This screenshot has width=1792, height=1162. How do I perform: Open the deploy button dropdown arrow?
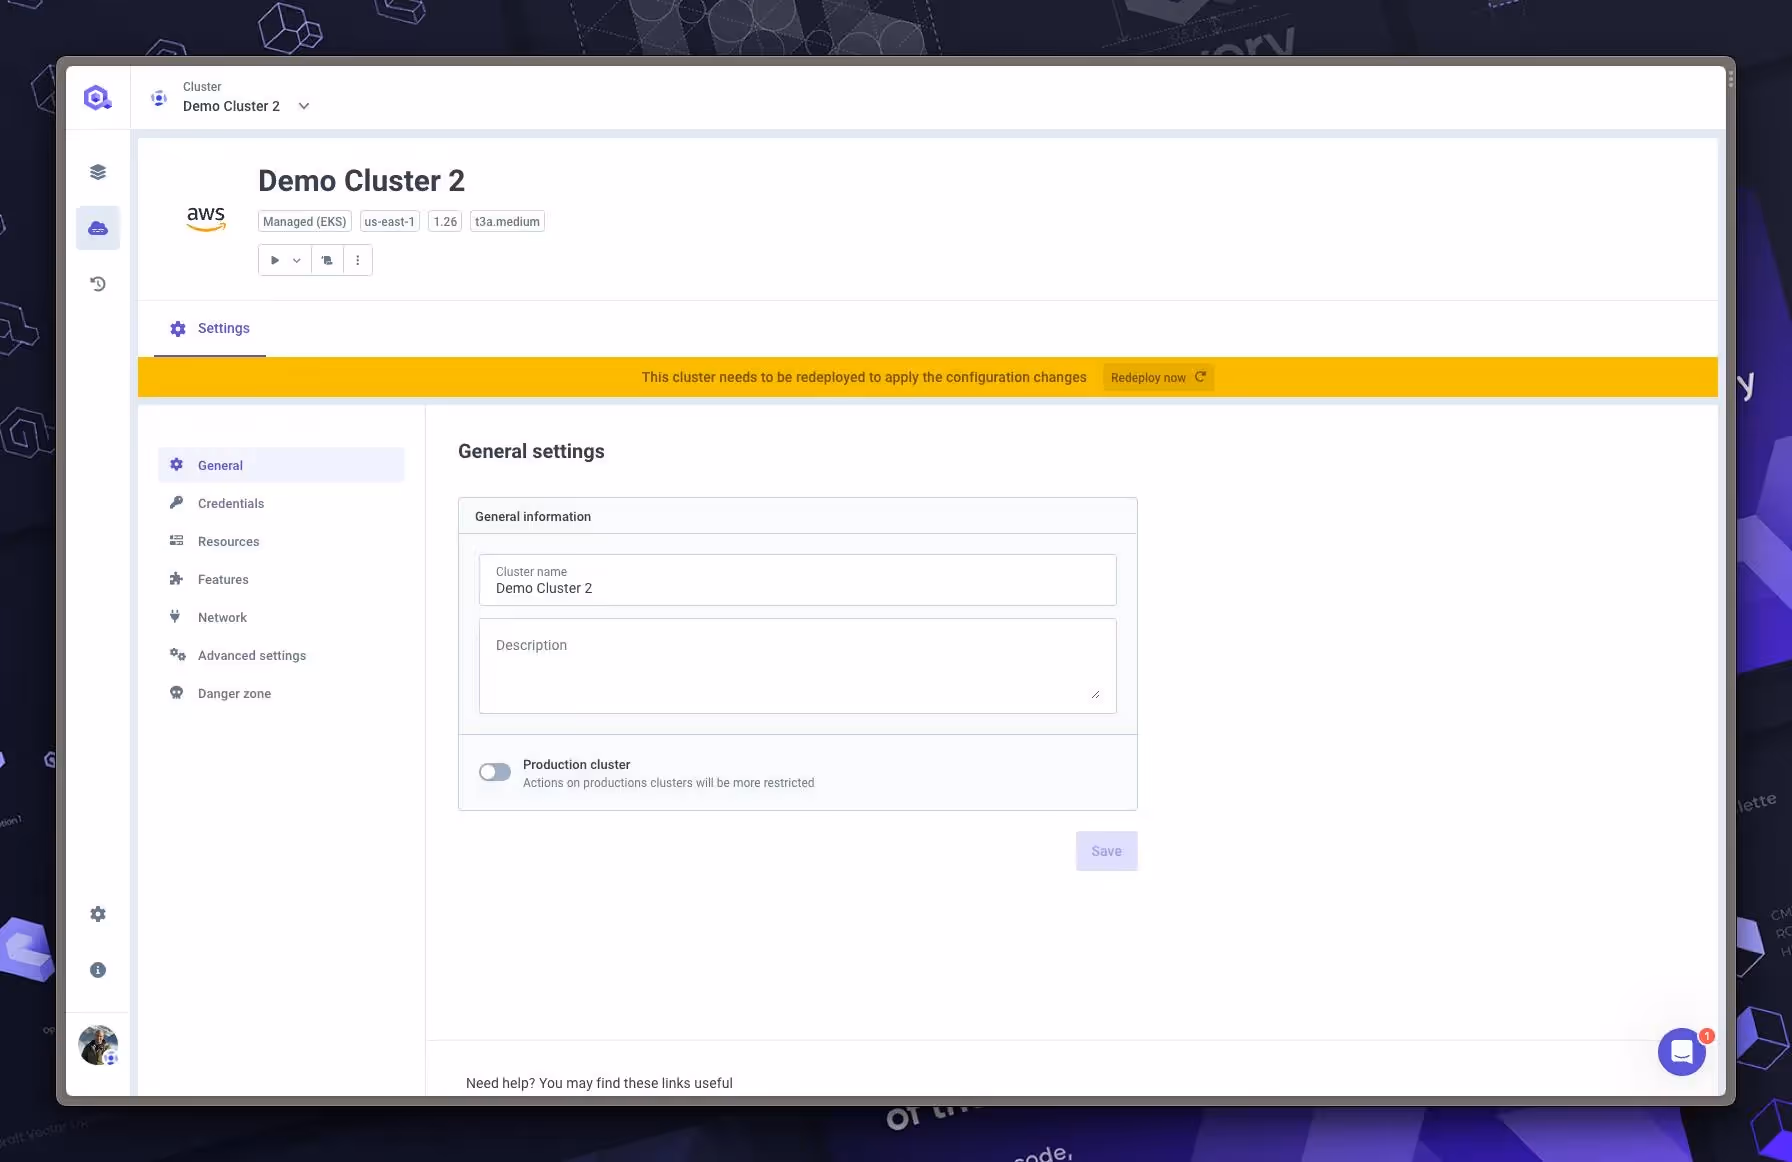click(296, 259)
